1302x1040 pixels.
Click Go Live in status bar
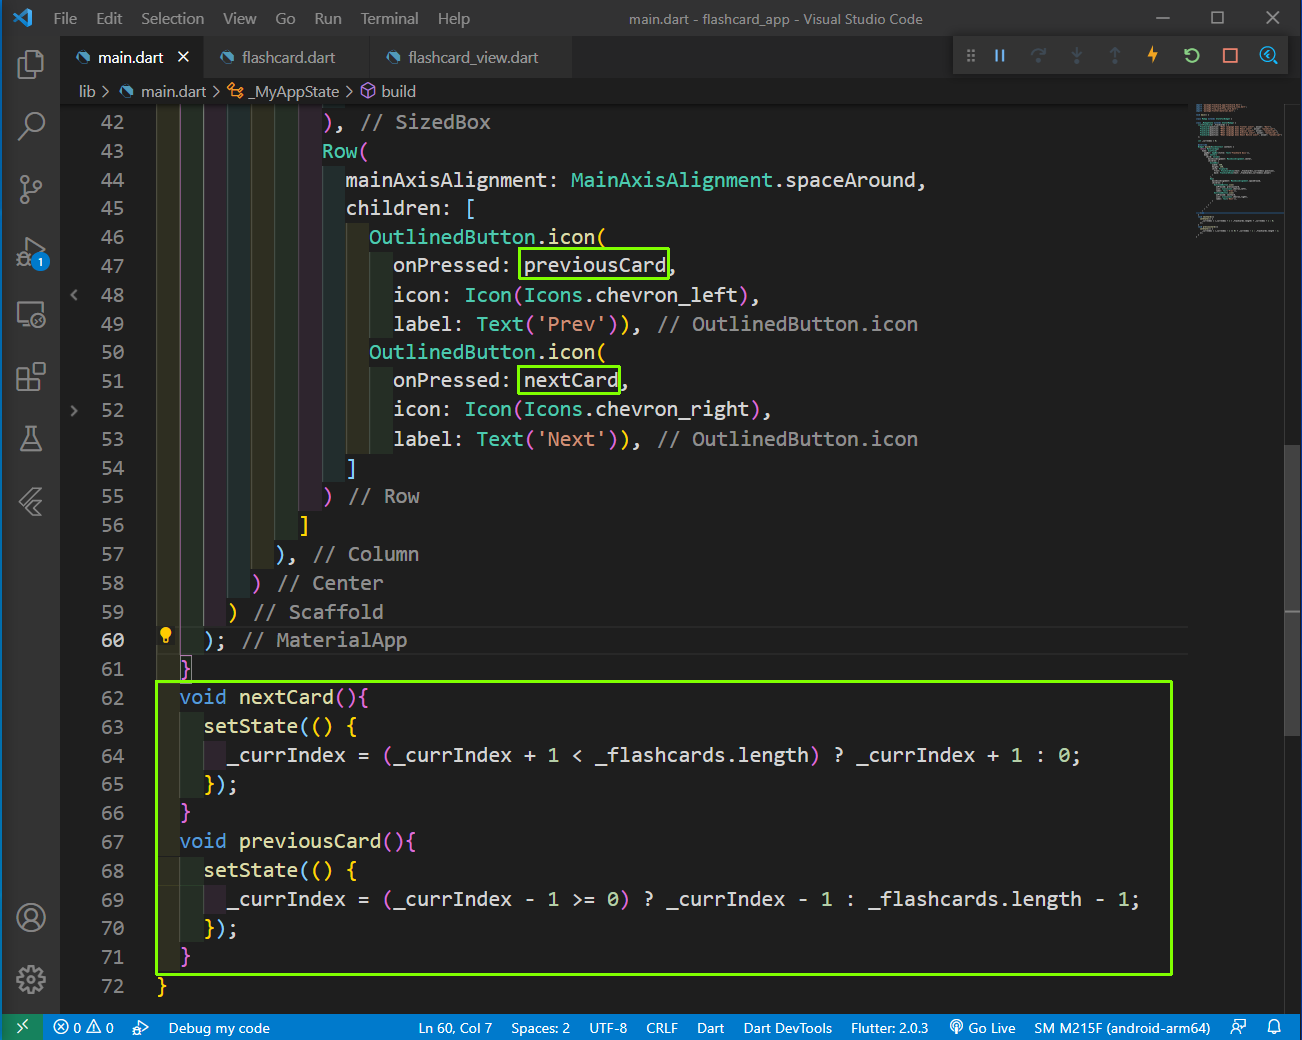pos(982,1028)
